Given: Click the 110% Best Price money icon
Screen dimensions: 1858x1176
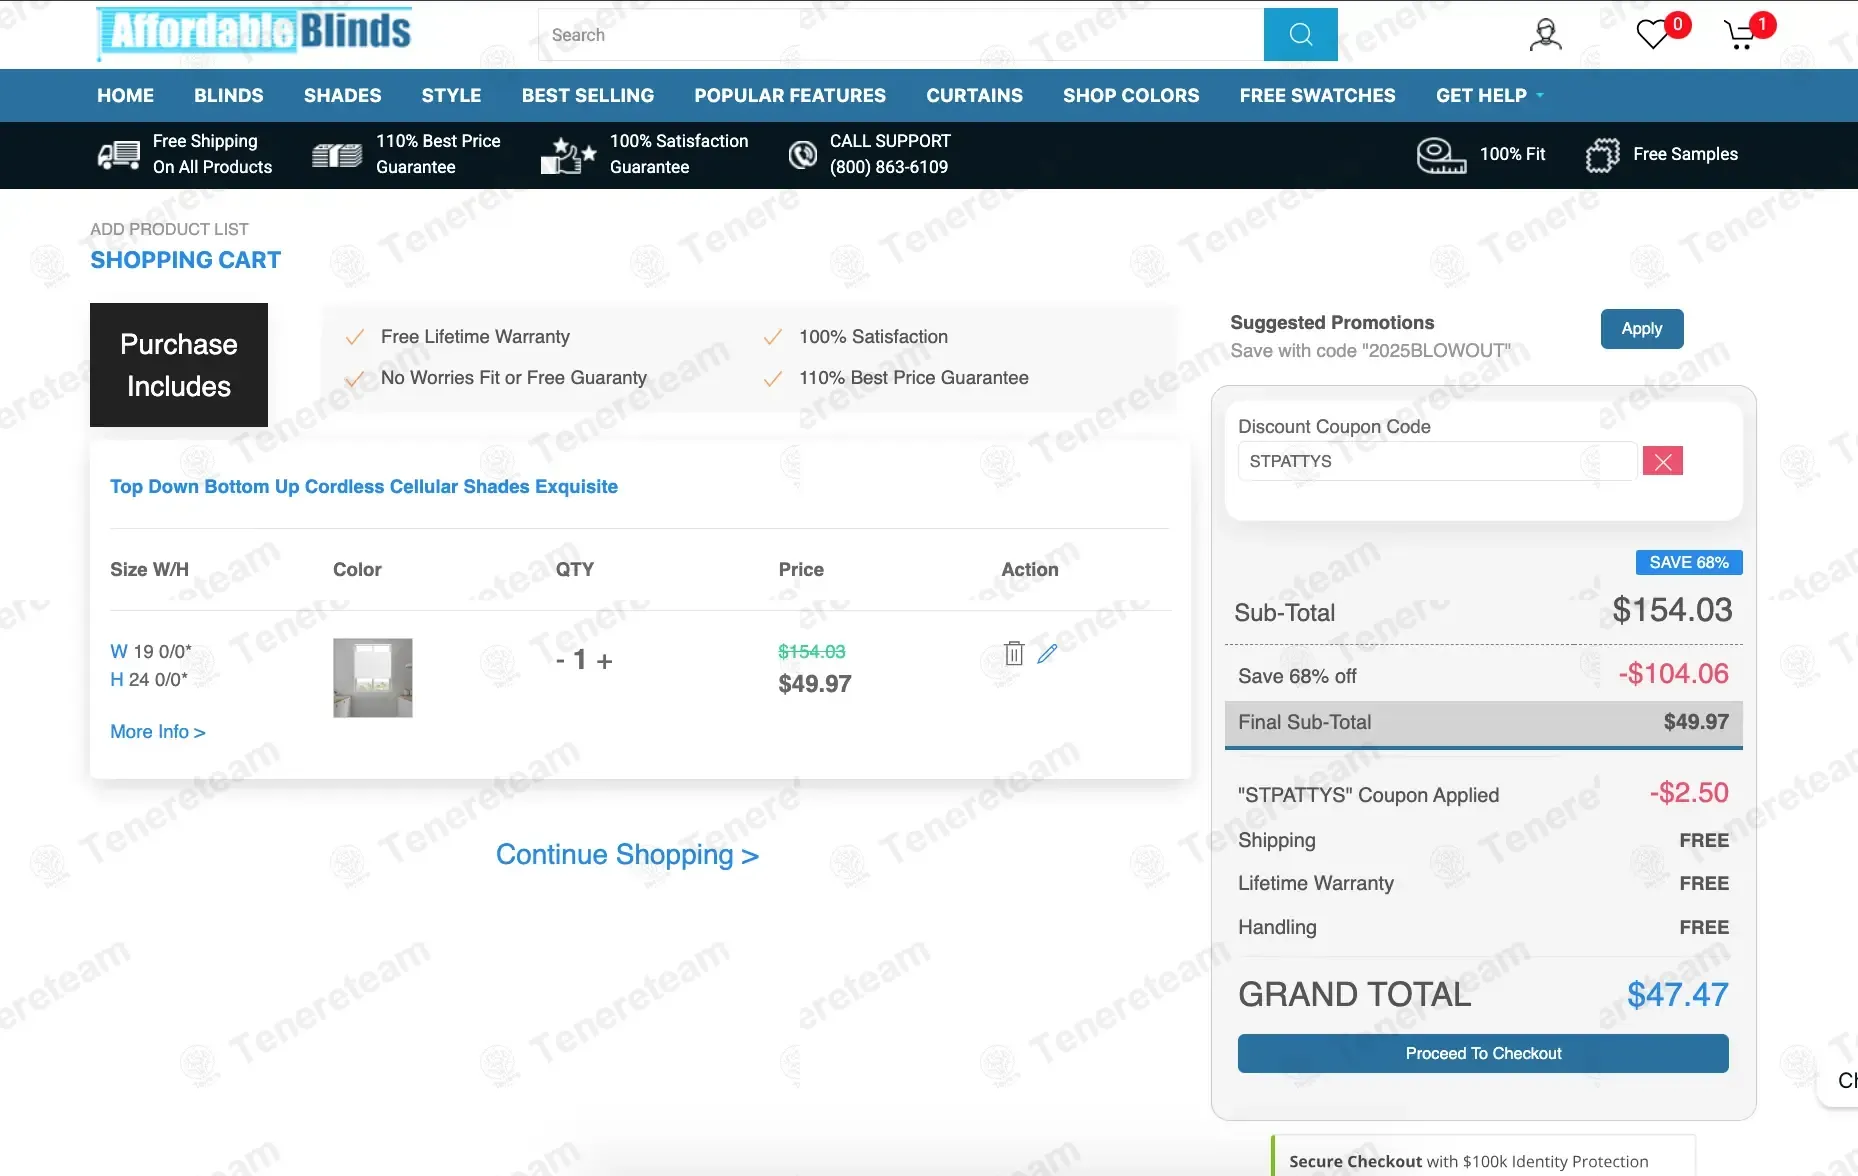Looking at the screenshot, I should tap(337, 155).
